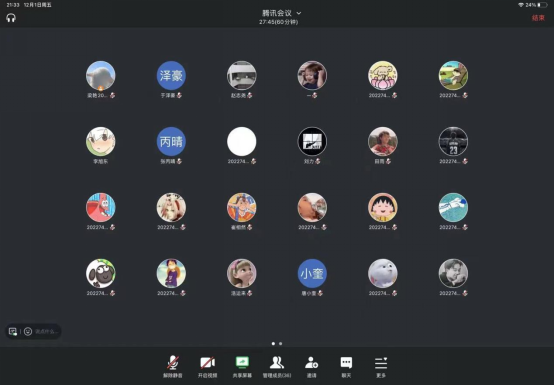Select the first page dot indicator
This screenshot has width=554, height=385.
pos(273,343)
